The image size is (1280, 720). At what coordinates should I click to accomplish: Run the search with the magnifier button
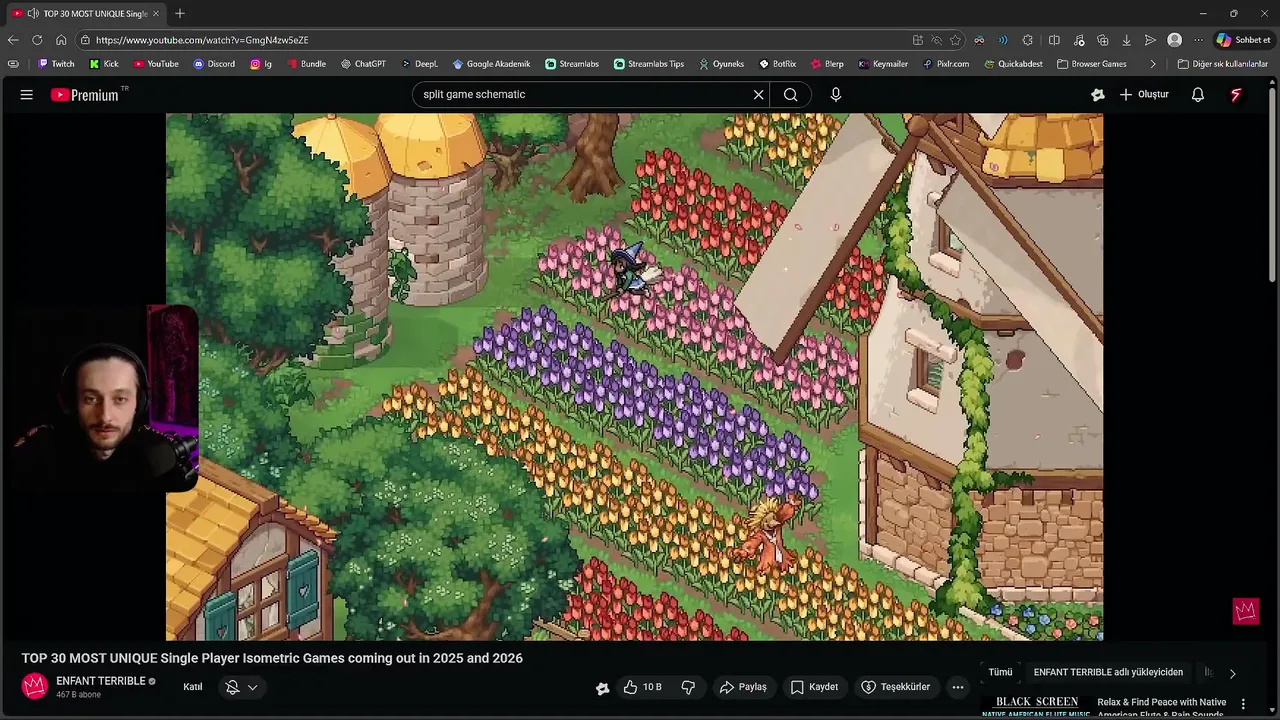coord(790,95)
